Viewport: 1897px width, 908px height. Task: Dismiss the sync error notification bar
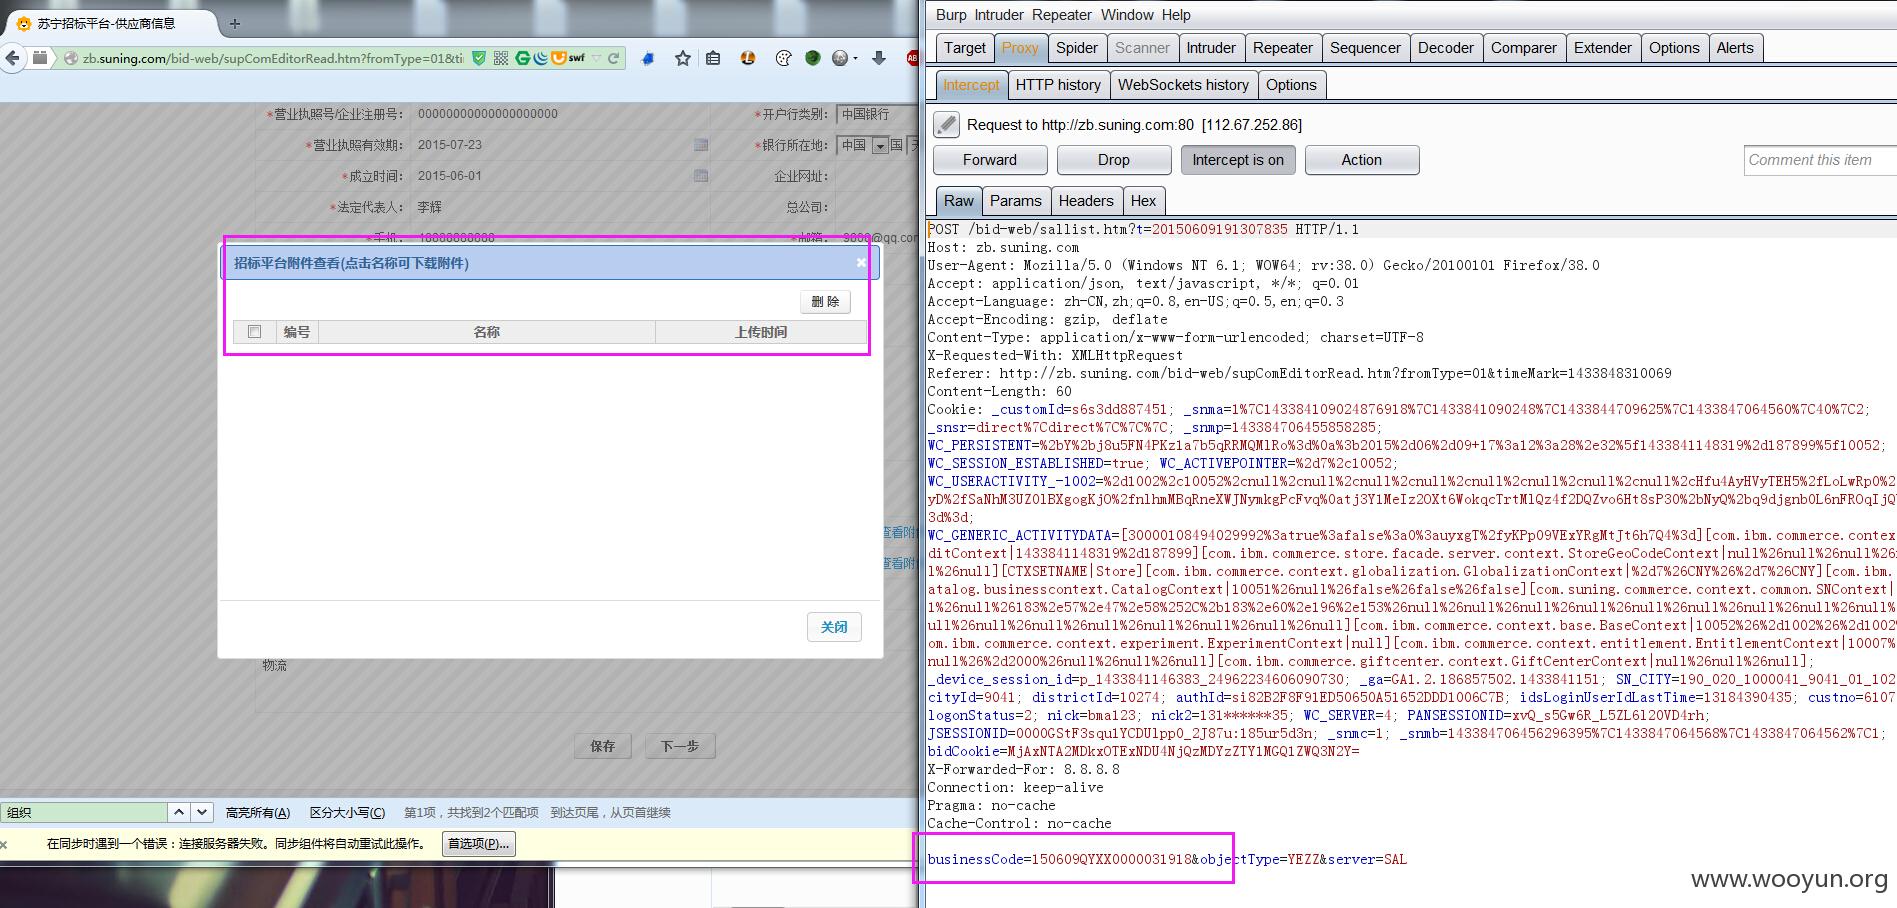(x=4, y=844)
